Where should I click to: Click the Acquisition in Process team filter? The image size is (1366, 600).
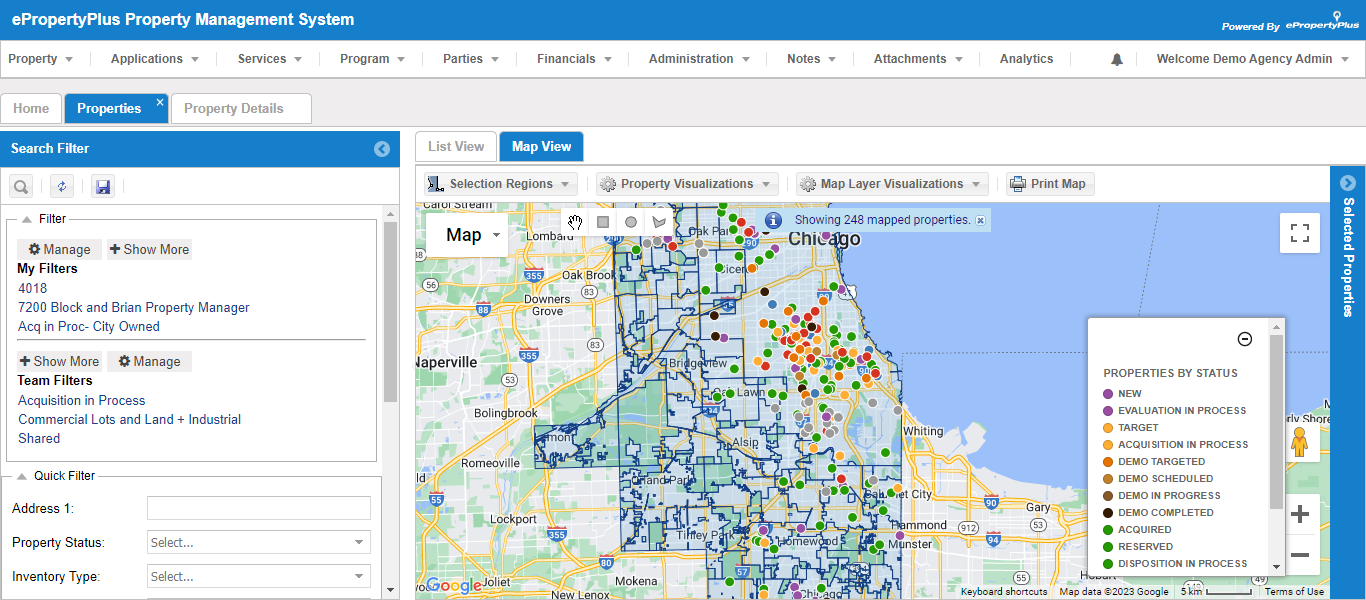[81, 399]
